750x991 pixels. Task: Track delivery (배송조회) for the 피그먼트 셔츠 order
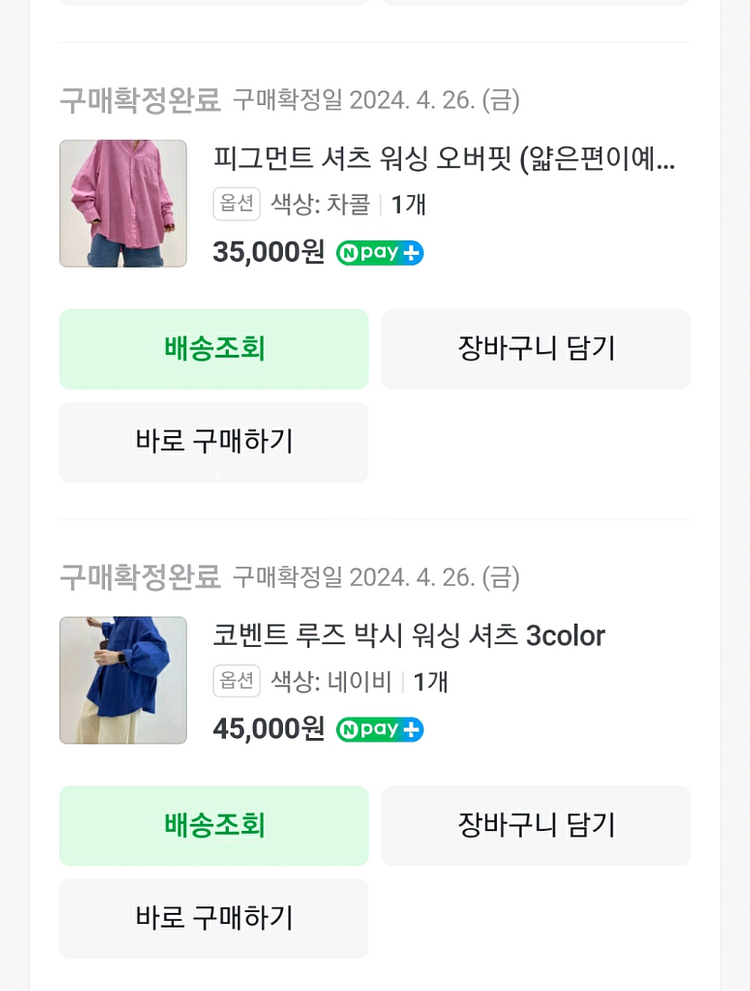(214, 349)
